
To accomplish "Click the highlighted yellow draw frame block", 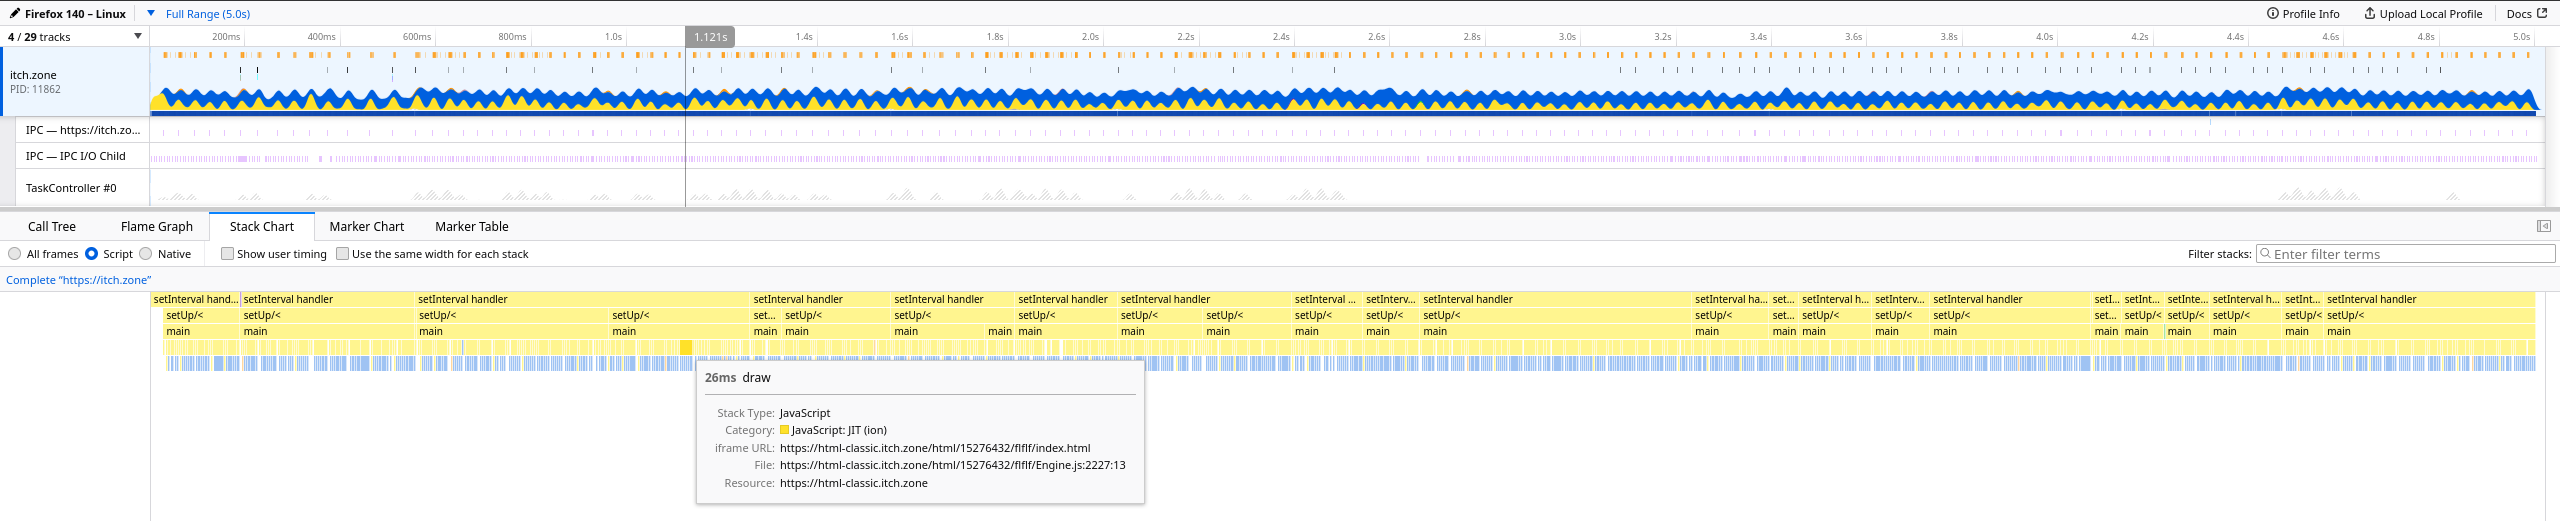I will tap(686, 347).
